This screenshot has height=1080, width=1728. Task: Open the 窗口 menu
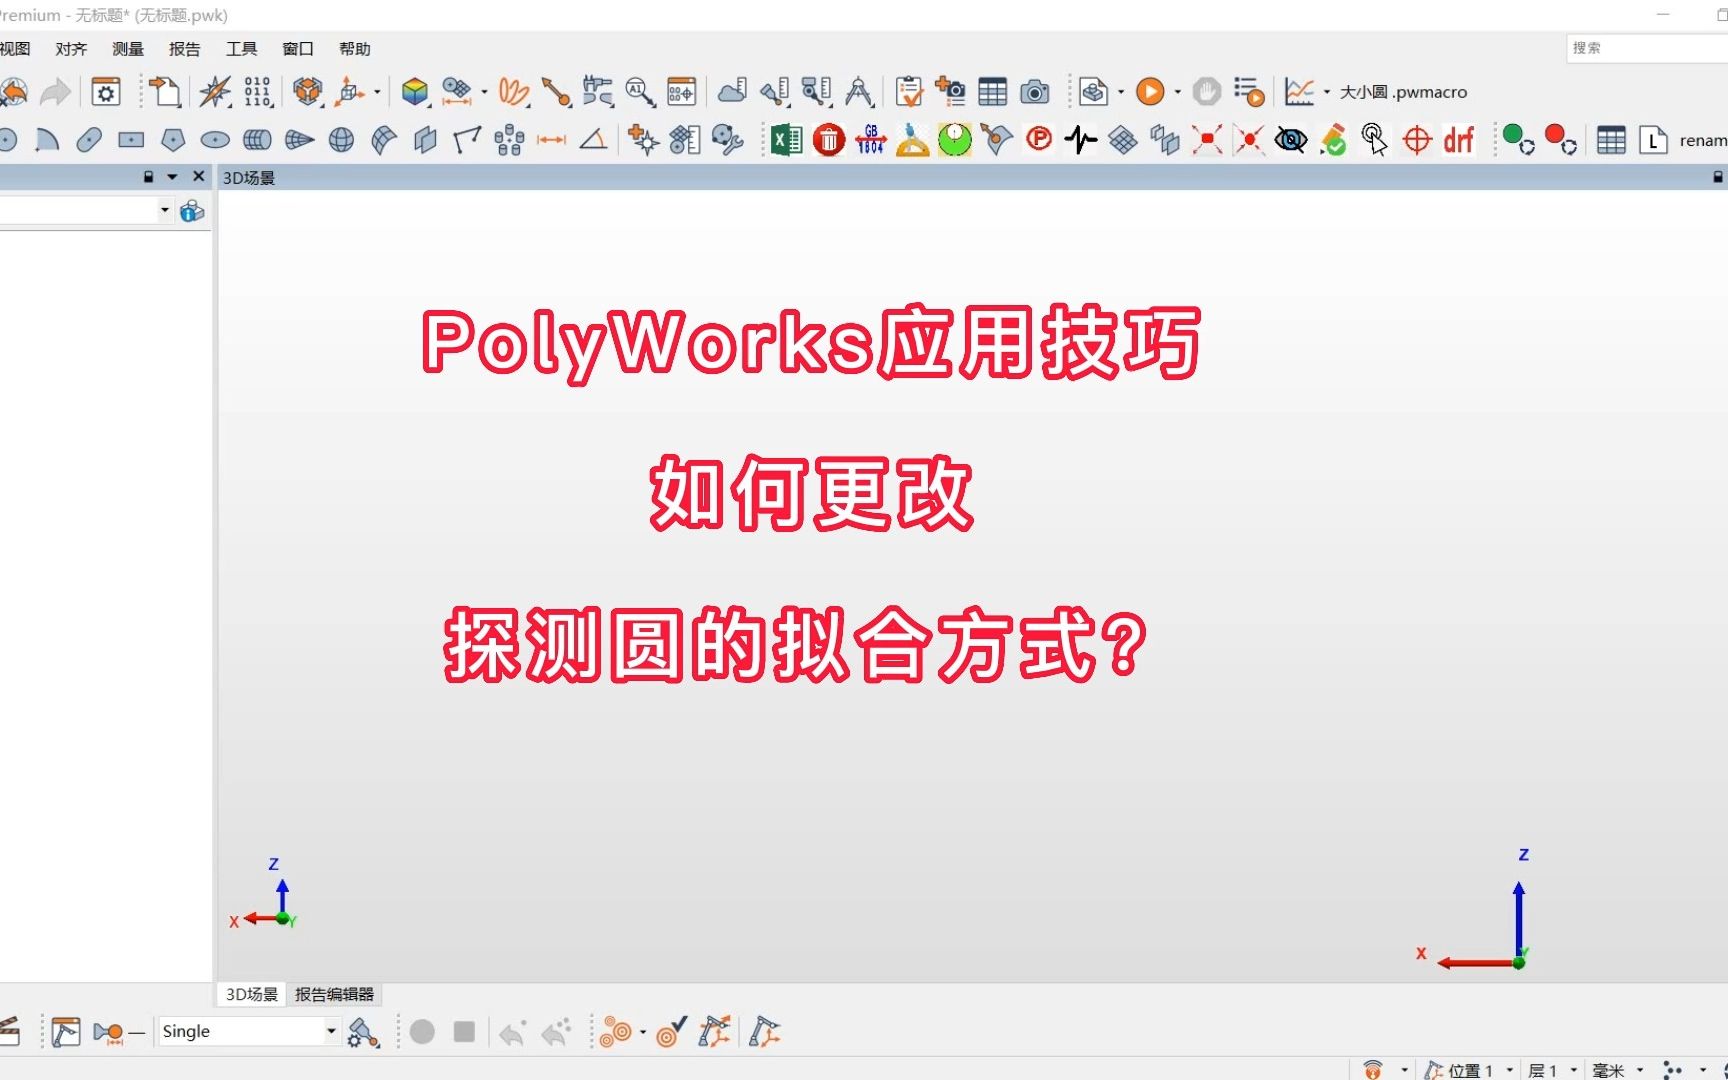pos(298,49)
